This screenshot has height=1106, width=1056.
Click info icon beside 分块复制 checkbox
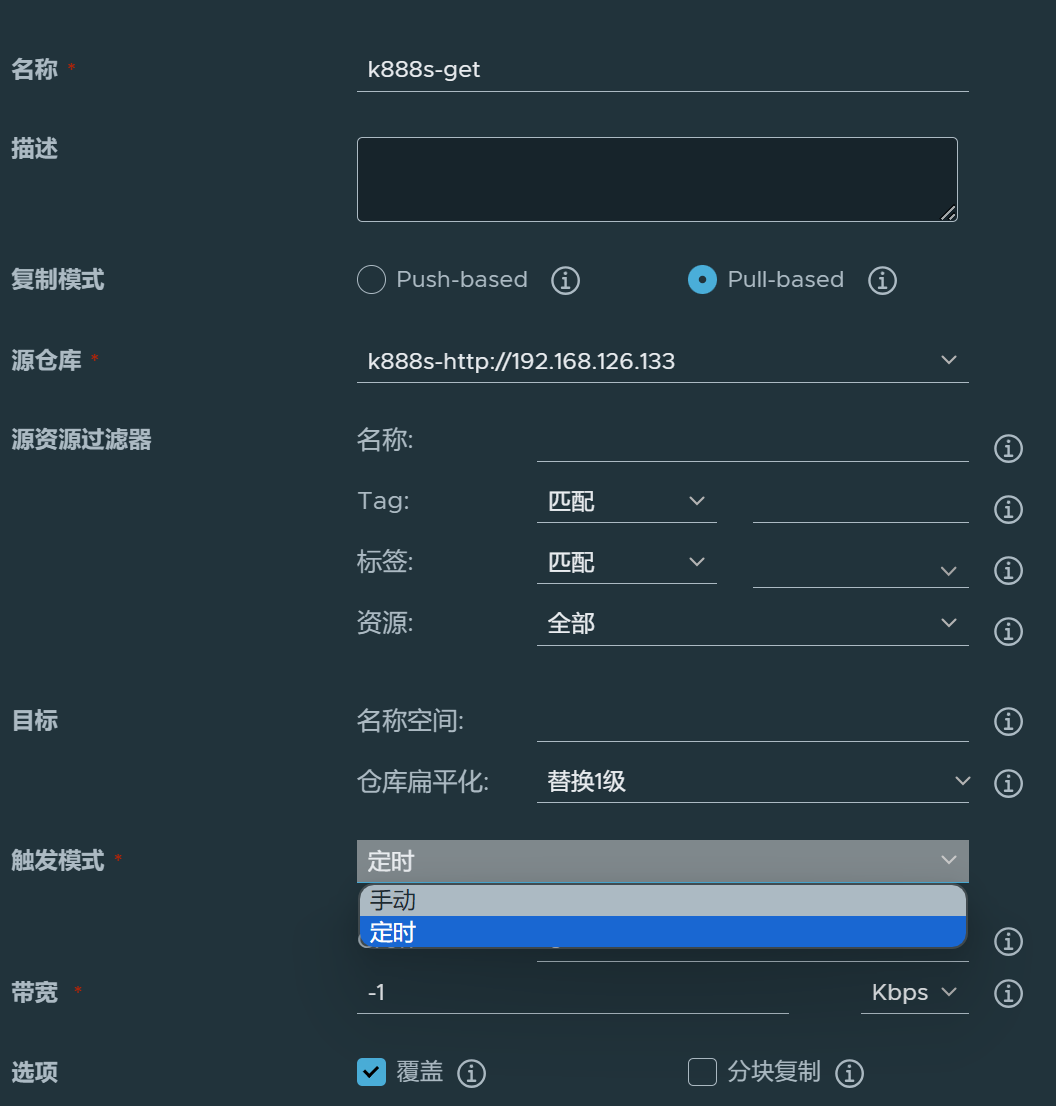click(x=849, y=1074)
